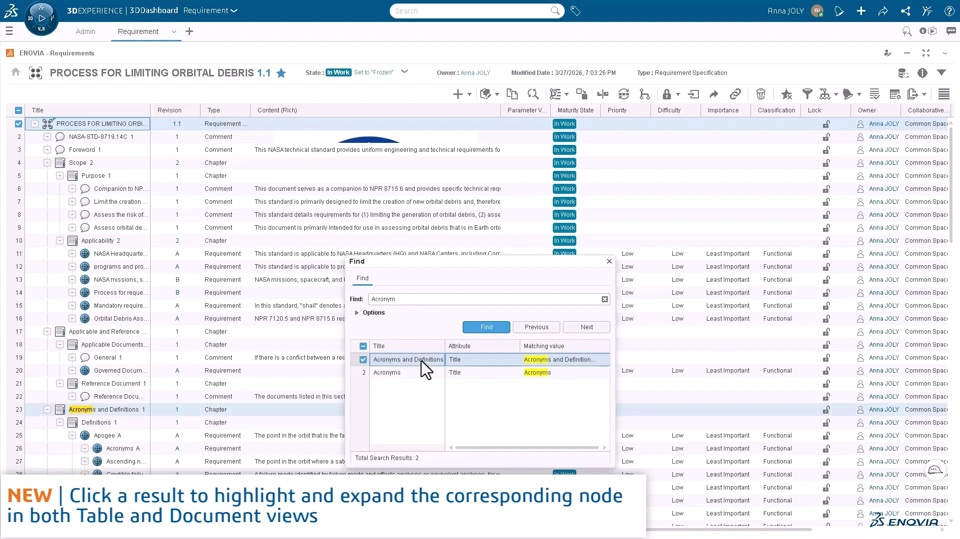Screen dimensions: 960x539
Task: Click the toolbar lock icon
Action: pyautogui.click(x=666, y=94)
